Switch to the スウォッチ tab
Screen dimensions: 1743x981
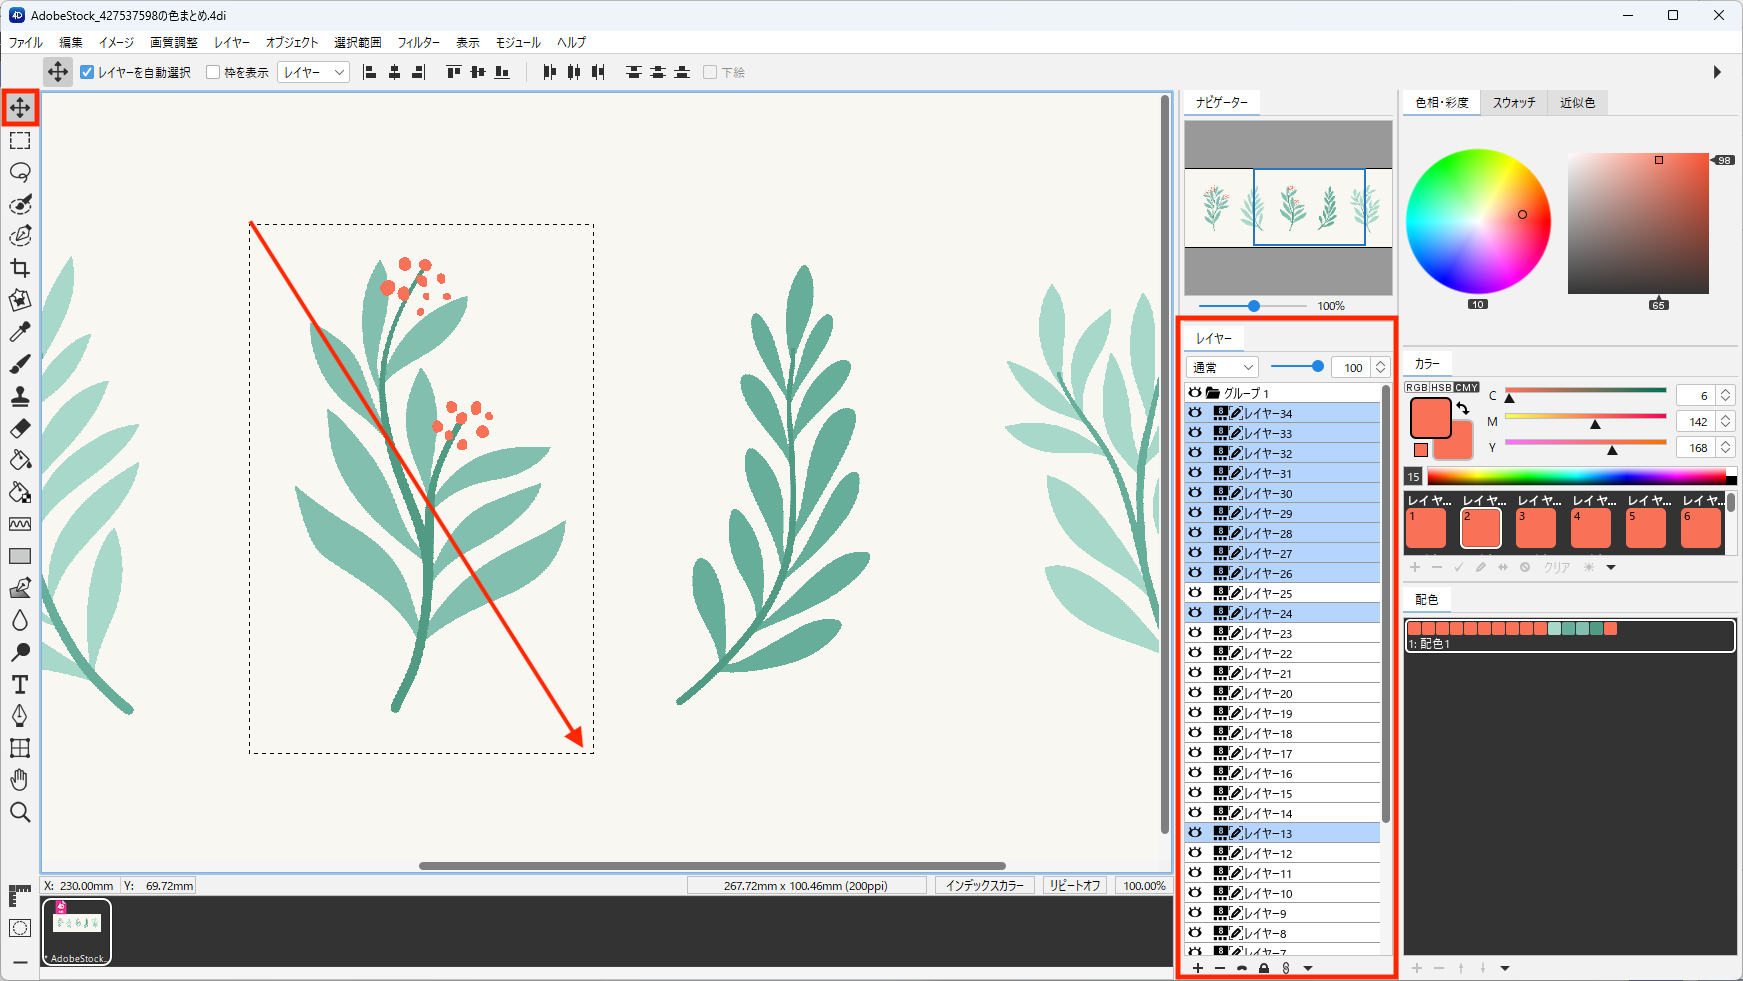[1513, 102]
